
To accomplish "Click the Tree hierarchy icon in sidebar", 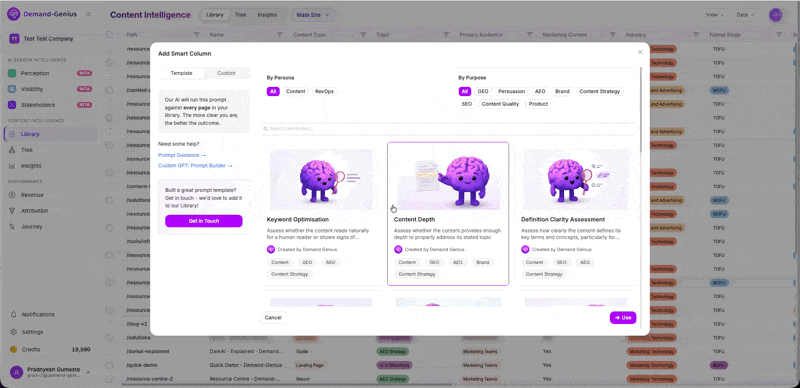I will point(12,150).
